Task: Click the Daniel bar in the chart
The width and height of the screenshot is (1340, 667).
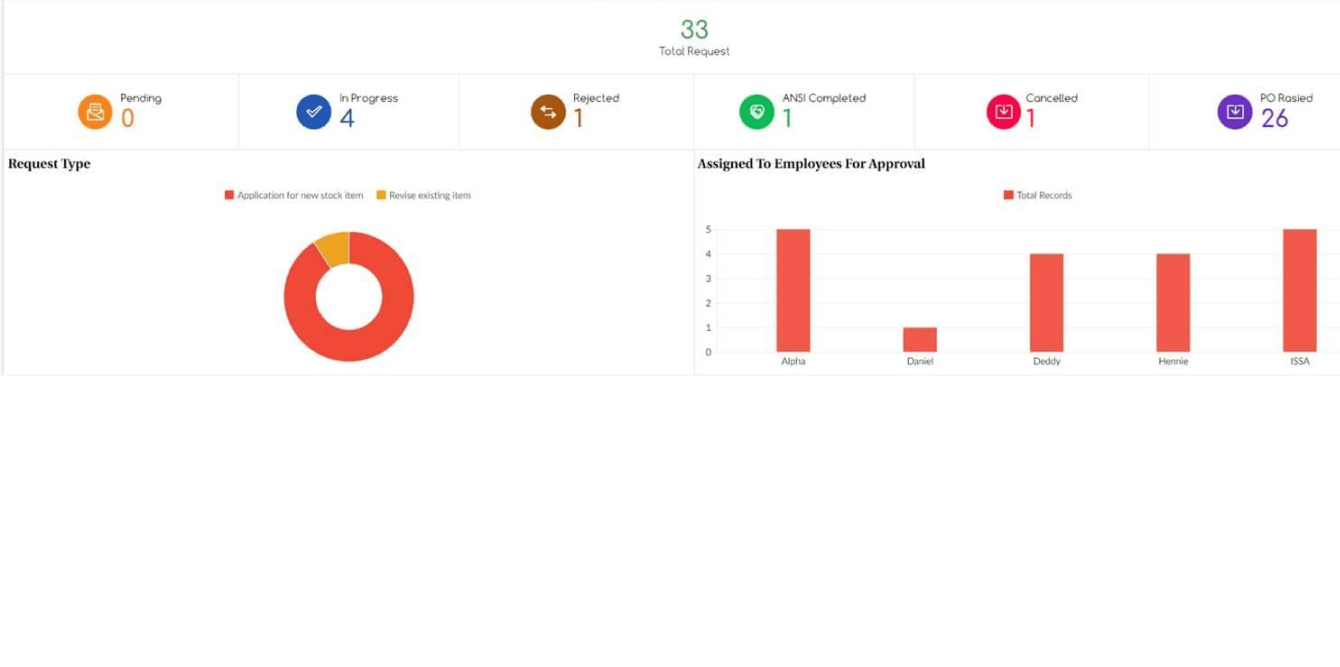Action: pos(920,340)
